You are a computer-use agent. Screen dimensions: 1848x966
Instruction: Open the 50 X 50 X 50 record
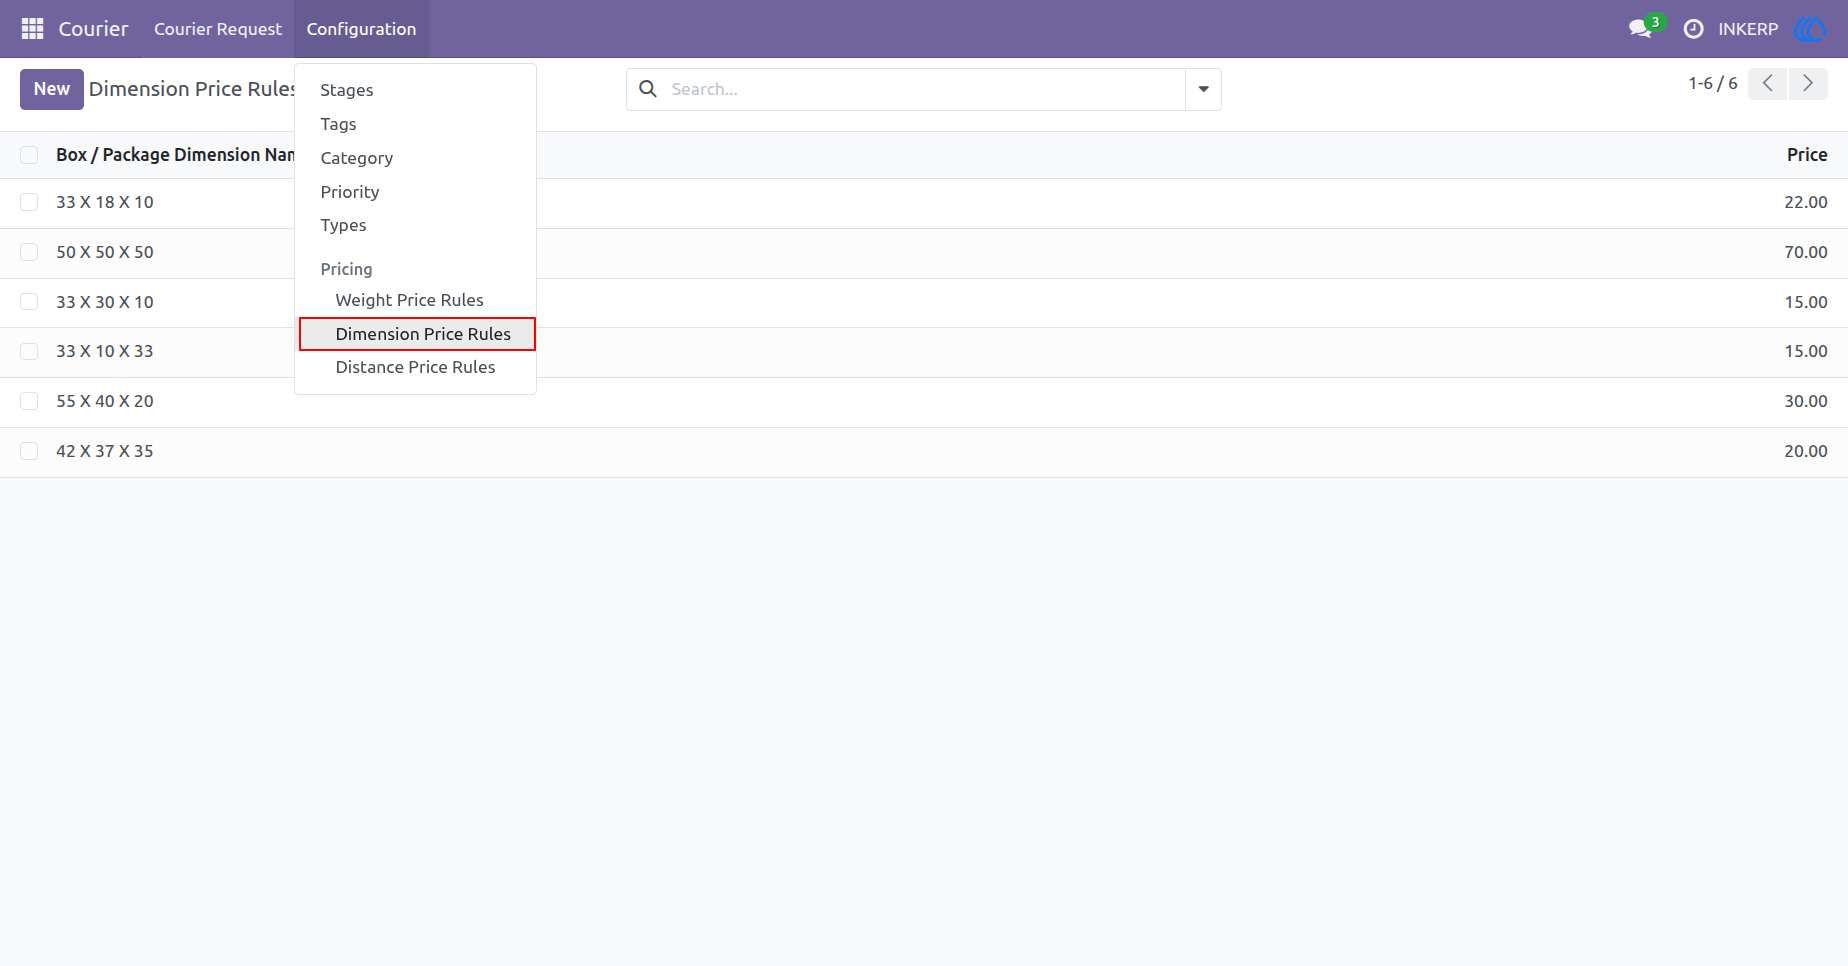point(105,252)
